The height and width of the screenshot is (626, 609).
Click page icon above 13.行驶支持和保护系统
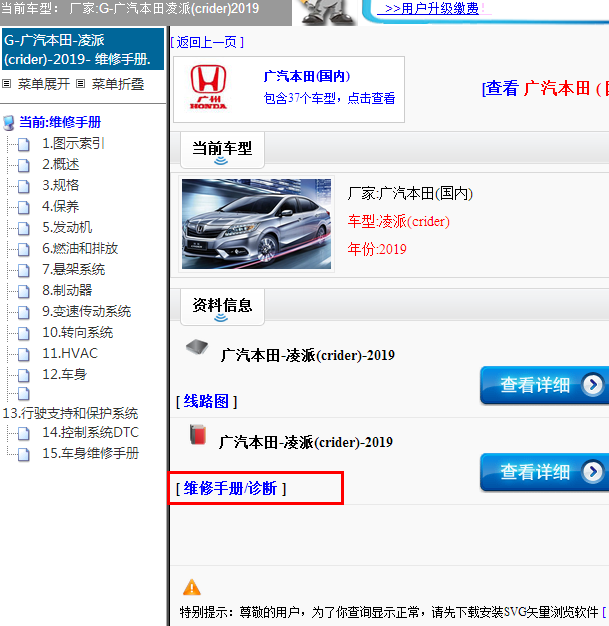24,394
